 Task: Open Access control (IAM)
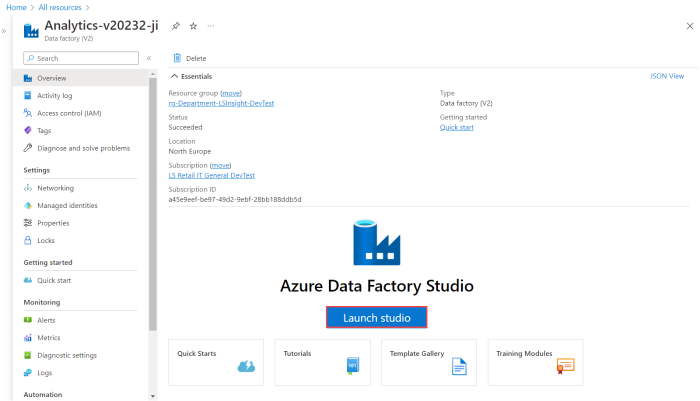[x=69, y=113]
